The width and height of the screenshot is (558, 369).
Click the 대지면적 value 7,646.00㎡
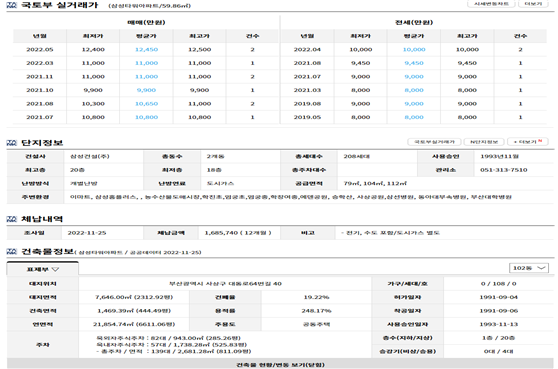point(134,297)
